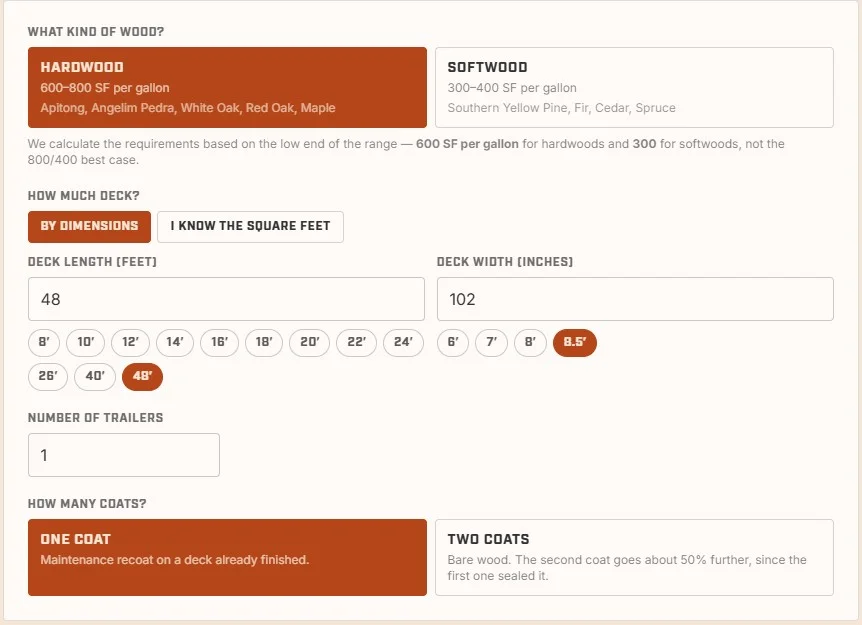Screen dimensions: 862x625
Task: Click the active 8.5' width chip
Action: pos(574,342)
